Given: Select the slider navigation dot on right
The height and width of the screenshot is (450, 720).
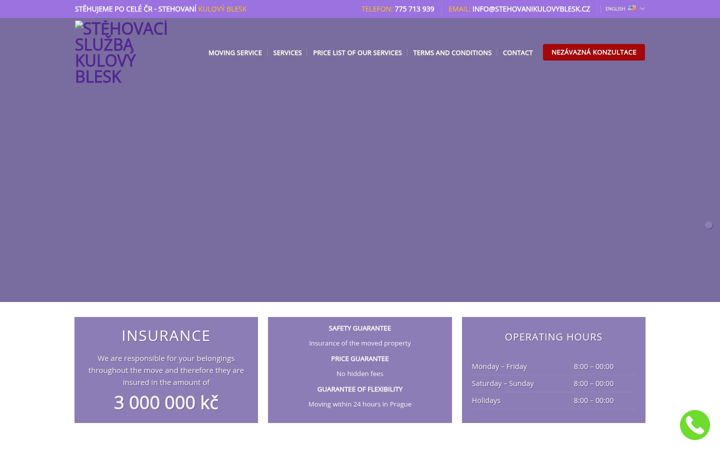Looking at the screenshot, I should pos(709,225).
